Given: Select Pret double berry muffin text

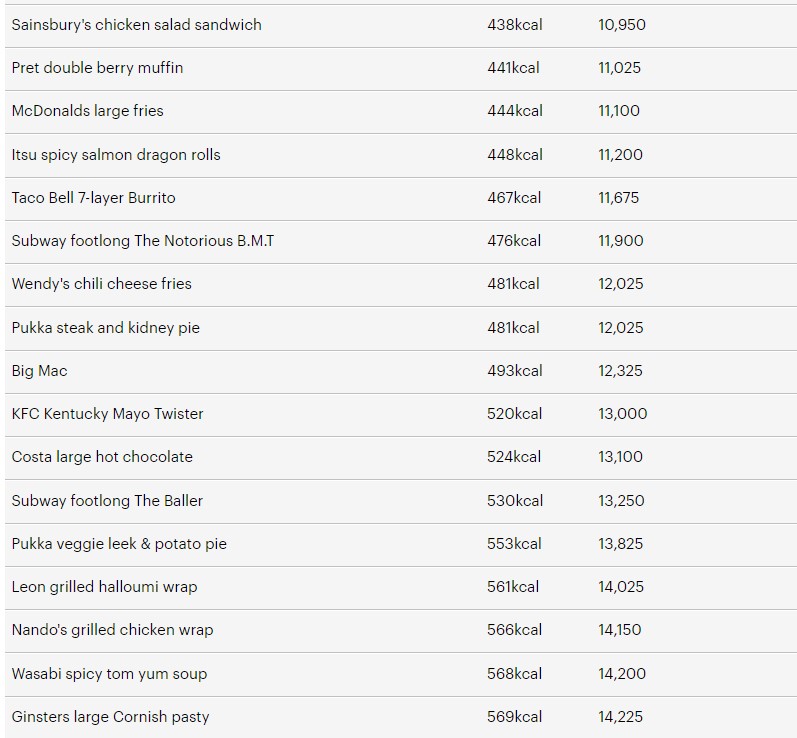Looking at the screenshot, I should coord(97,68).
